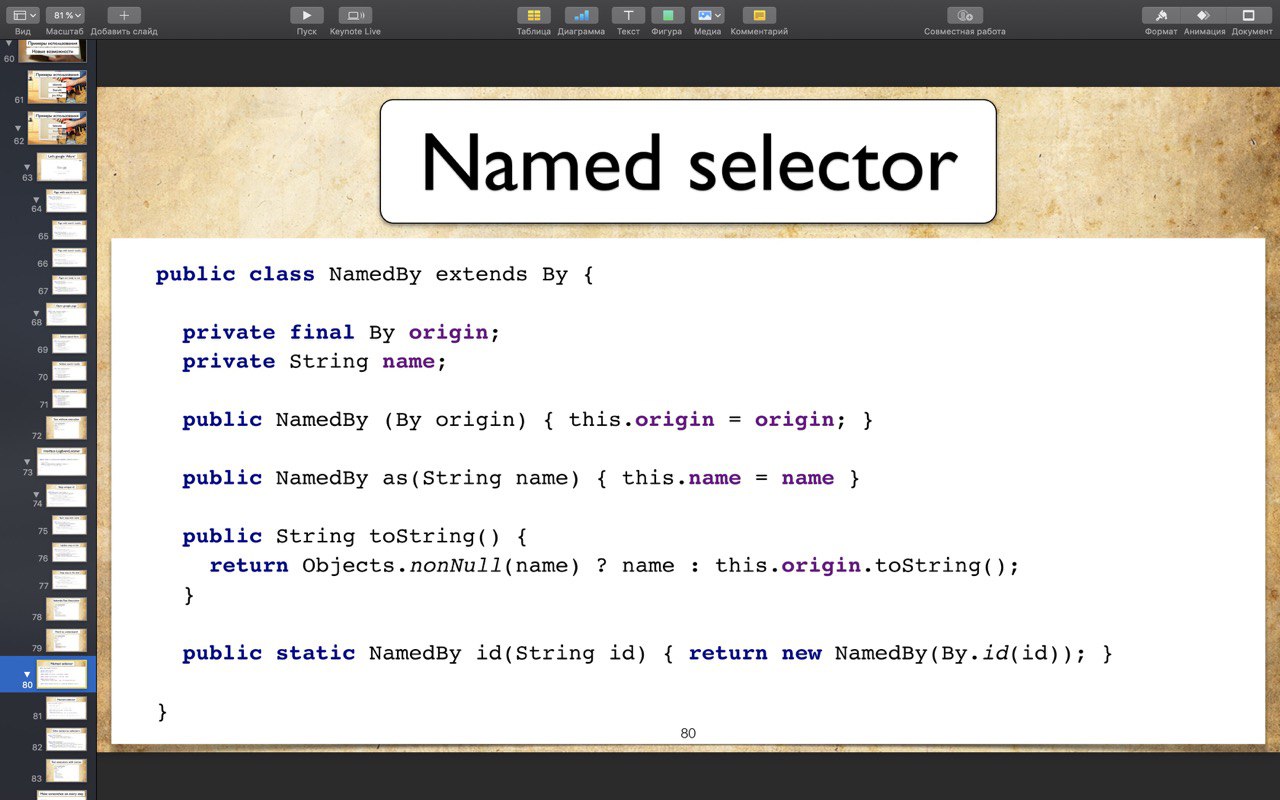Select slide 72 thumbnail
This screenshot has height=800, width=1280.
click(66, 428)
